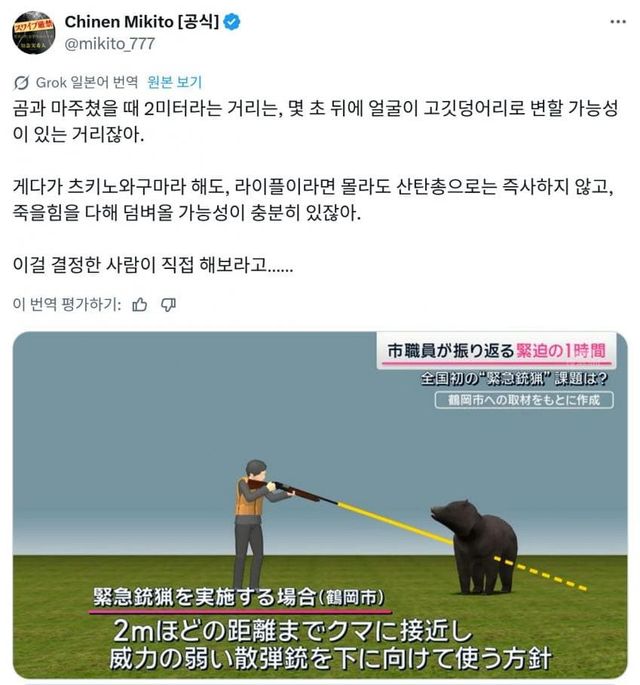
Task: Click the yellow shot trajectory line
Action: point(395,523)
